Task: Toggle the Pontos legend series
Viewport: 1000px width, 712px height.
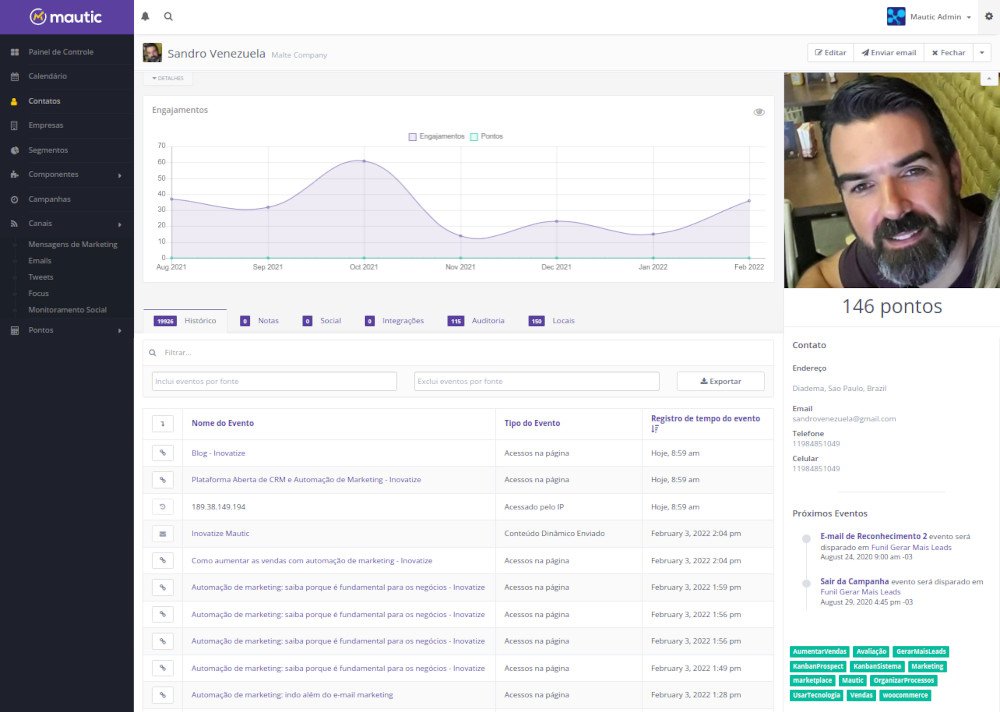Action: click(487, 136)
